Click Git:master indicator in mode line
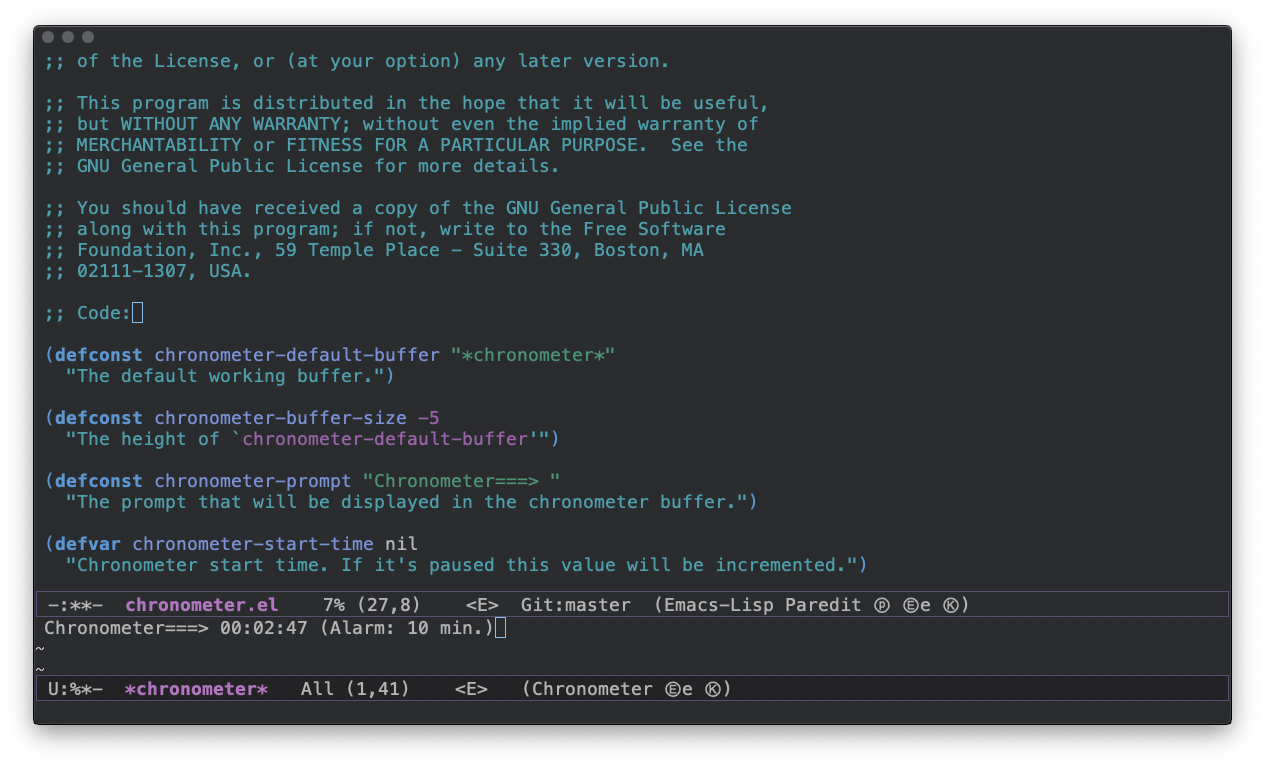The image size is (1265, 766). [x=576, y=605]
